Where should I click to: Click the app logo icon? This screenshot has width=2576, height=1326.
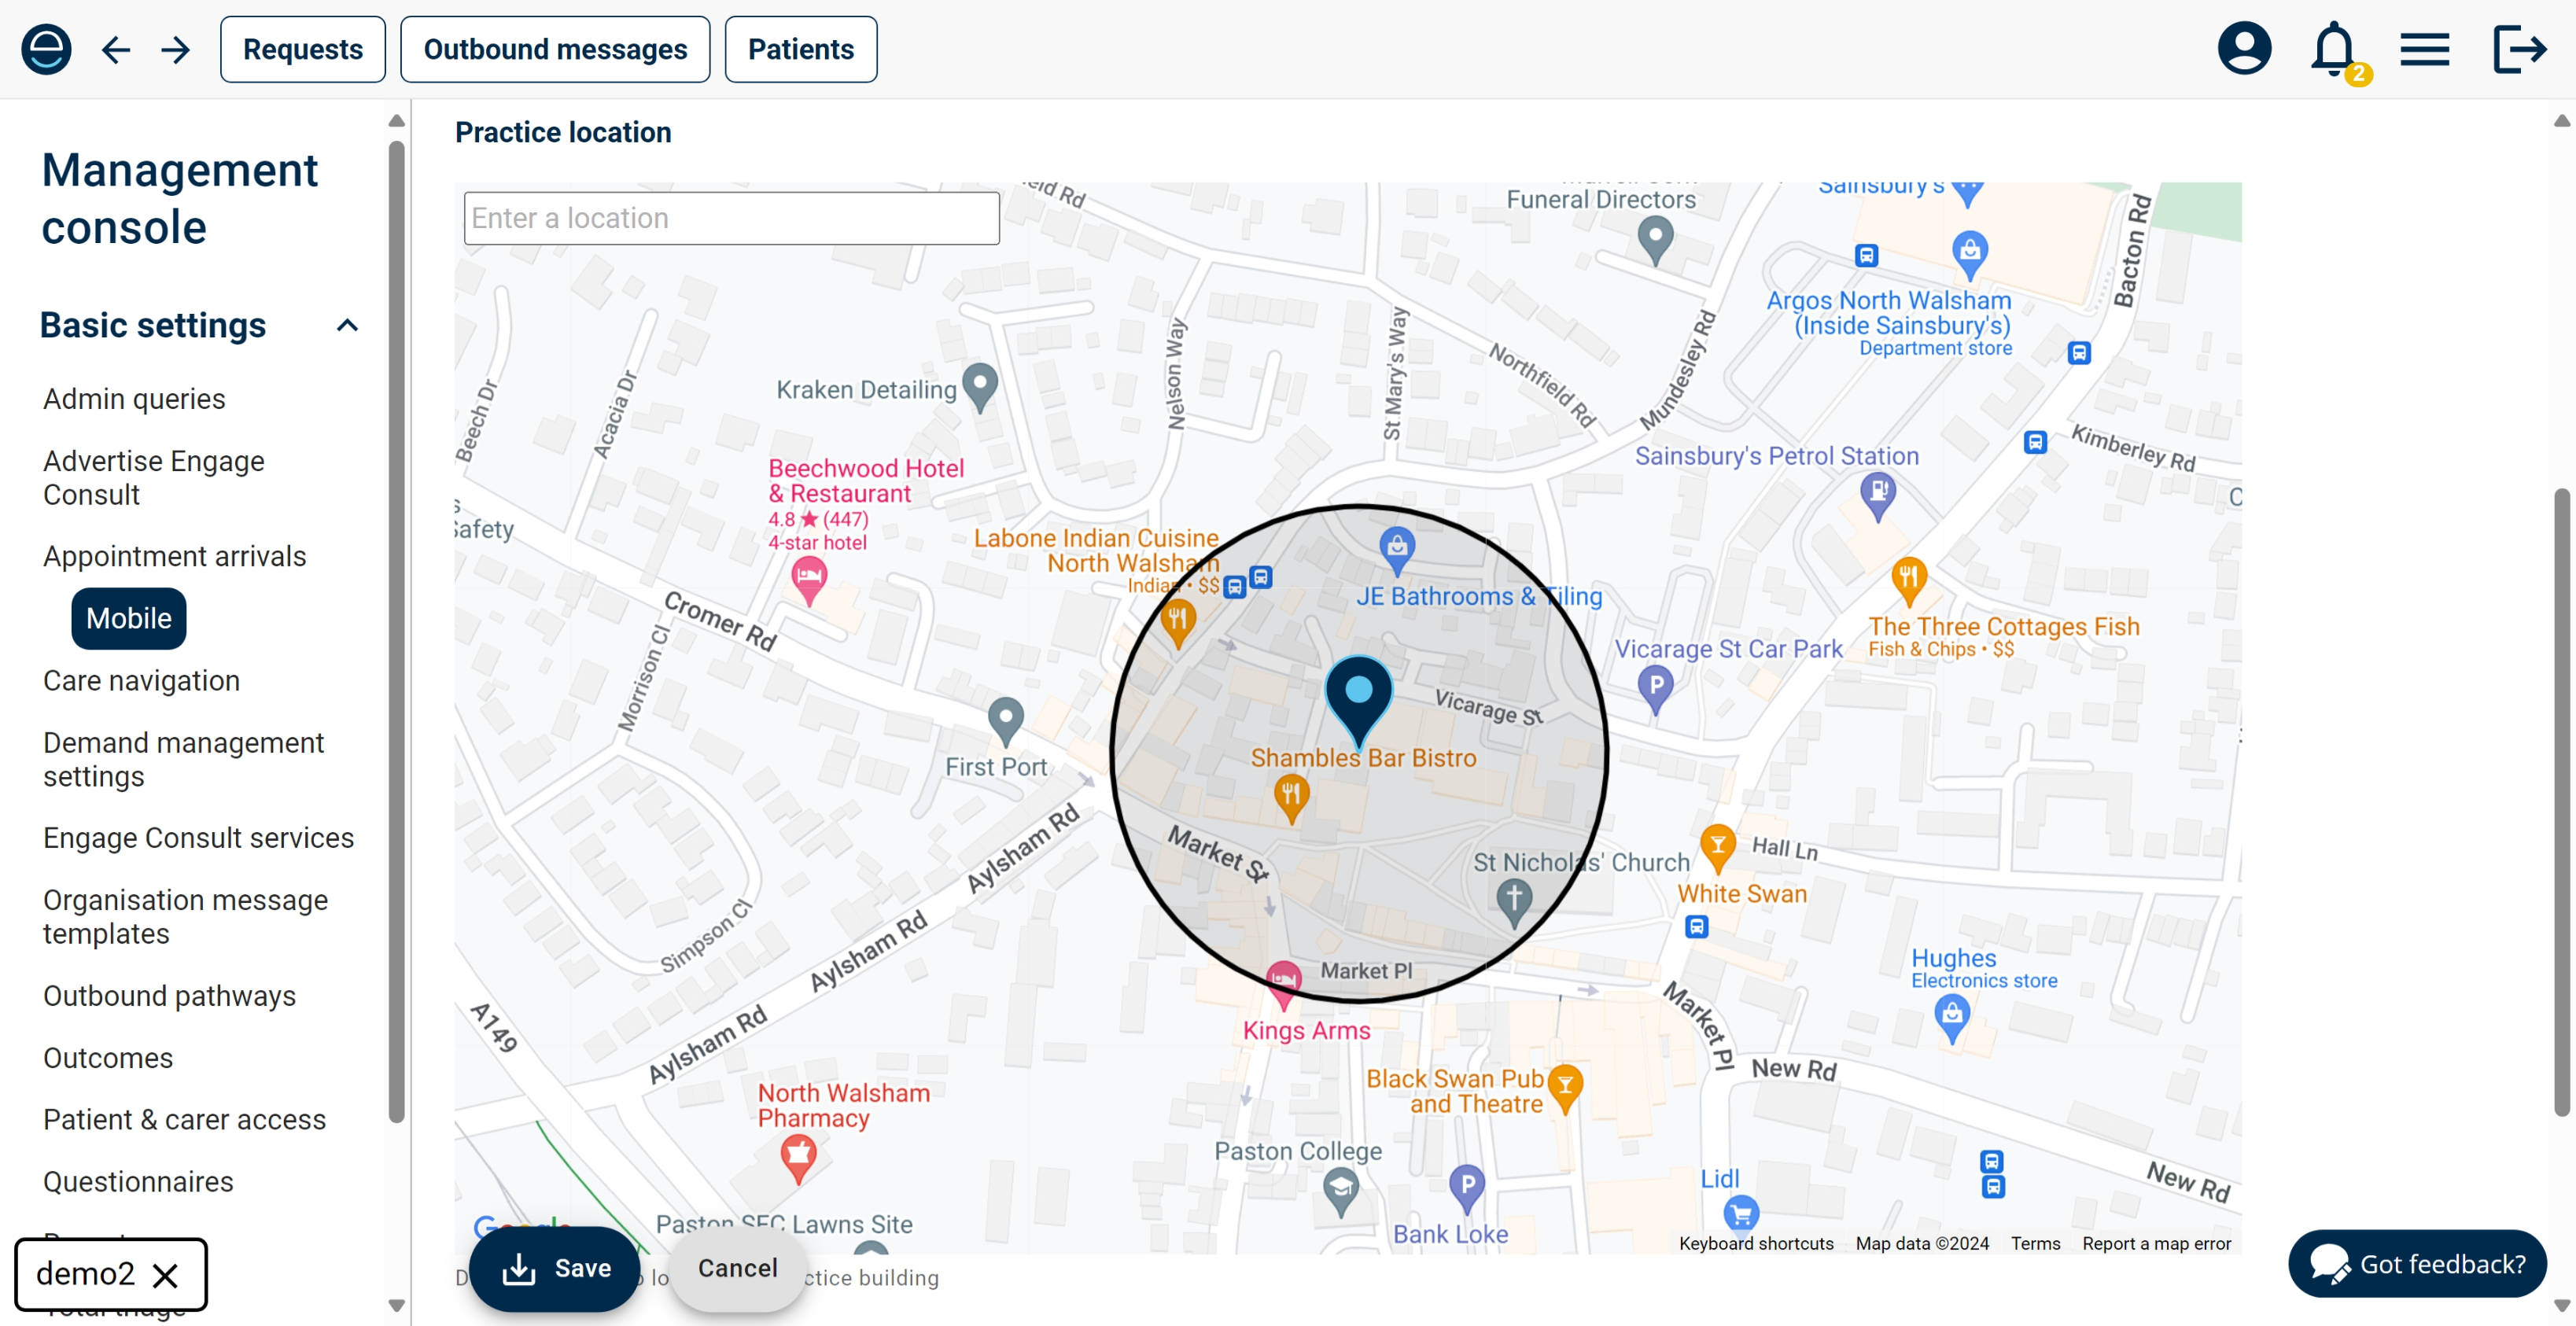46,49
